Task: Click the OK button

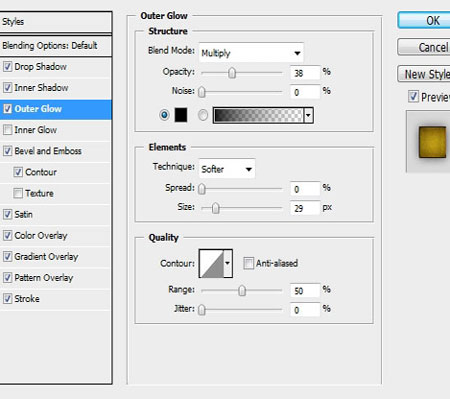Action: [x=424, y=20]
